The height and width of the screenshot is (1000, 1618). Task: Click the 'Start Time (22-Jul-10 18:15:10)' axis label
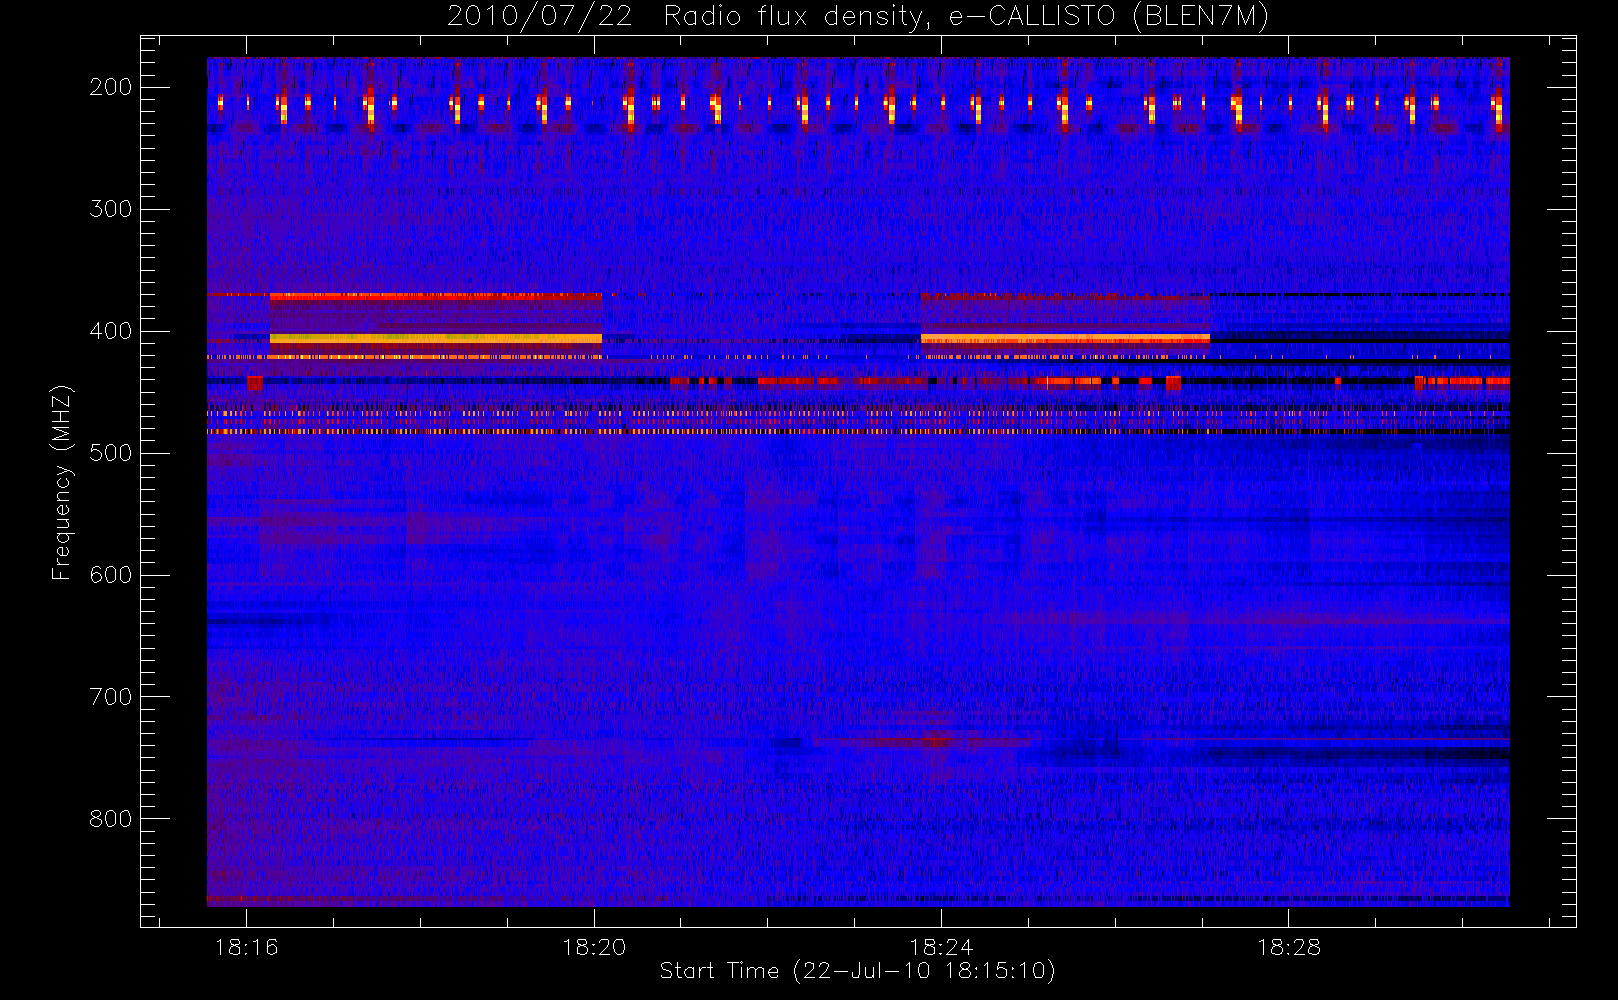coord(857,971)
